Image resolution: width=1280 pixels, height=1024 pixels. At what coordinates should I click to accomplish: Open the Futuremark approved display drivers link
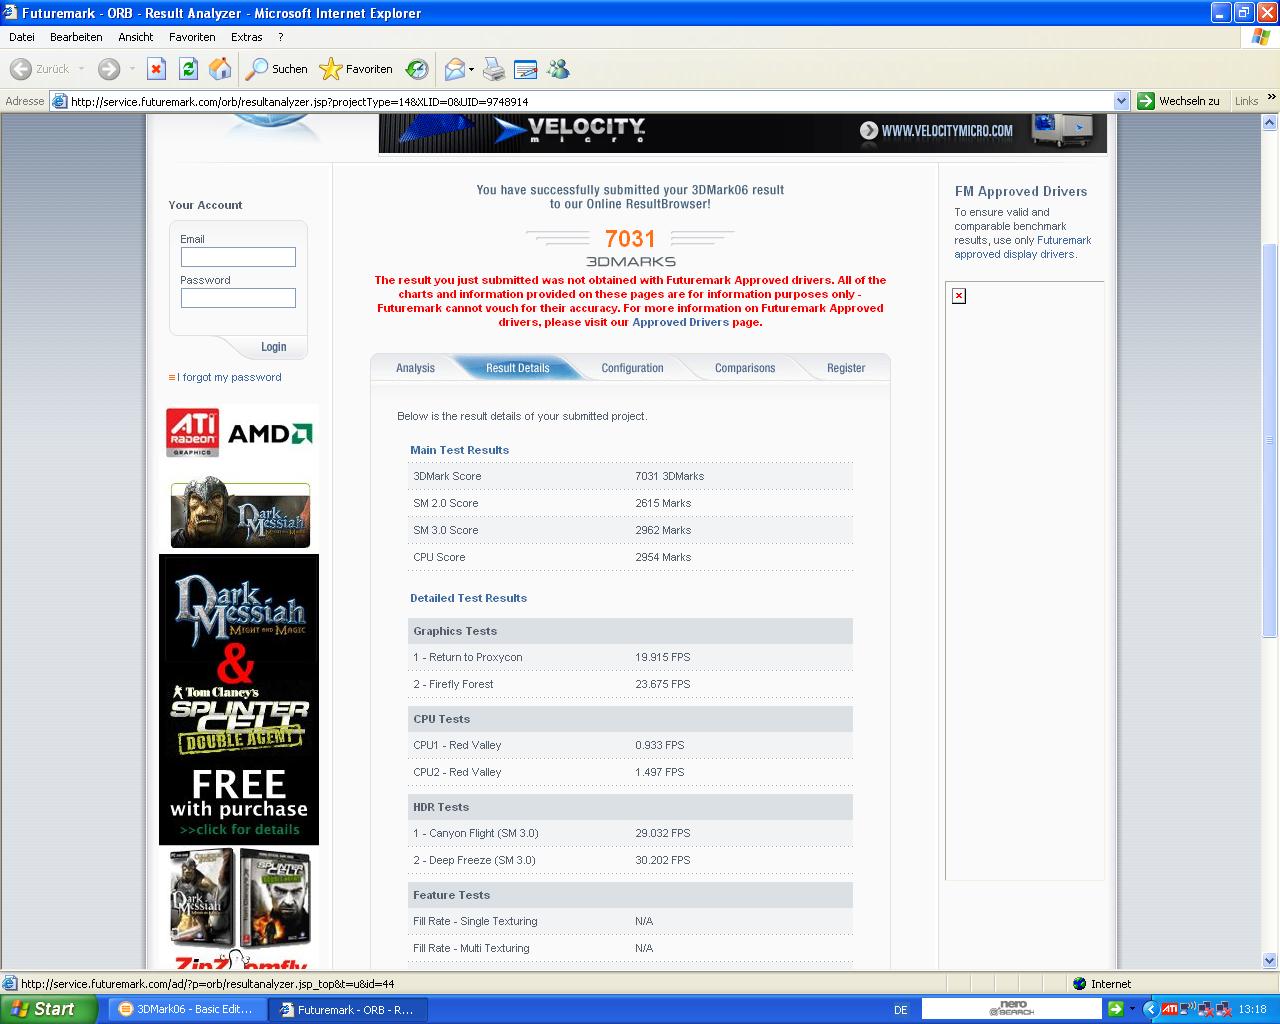(x=1023, y=247)
